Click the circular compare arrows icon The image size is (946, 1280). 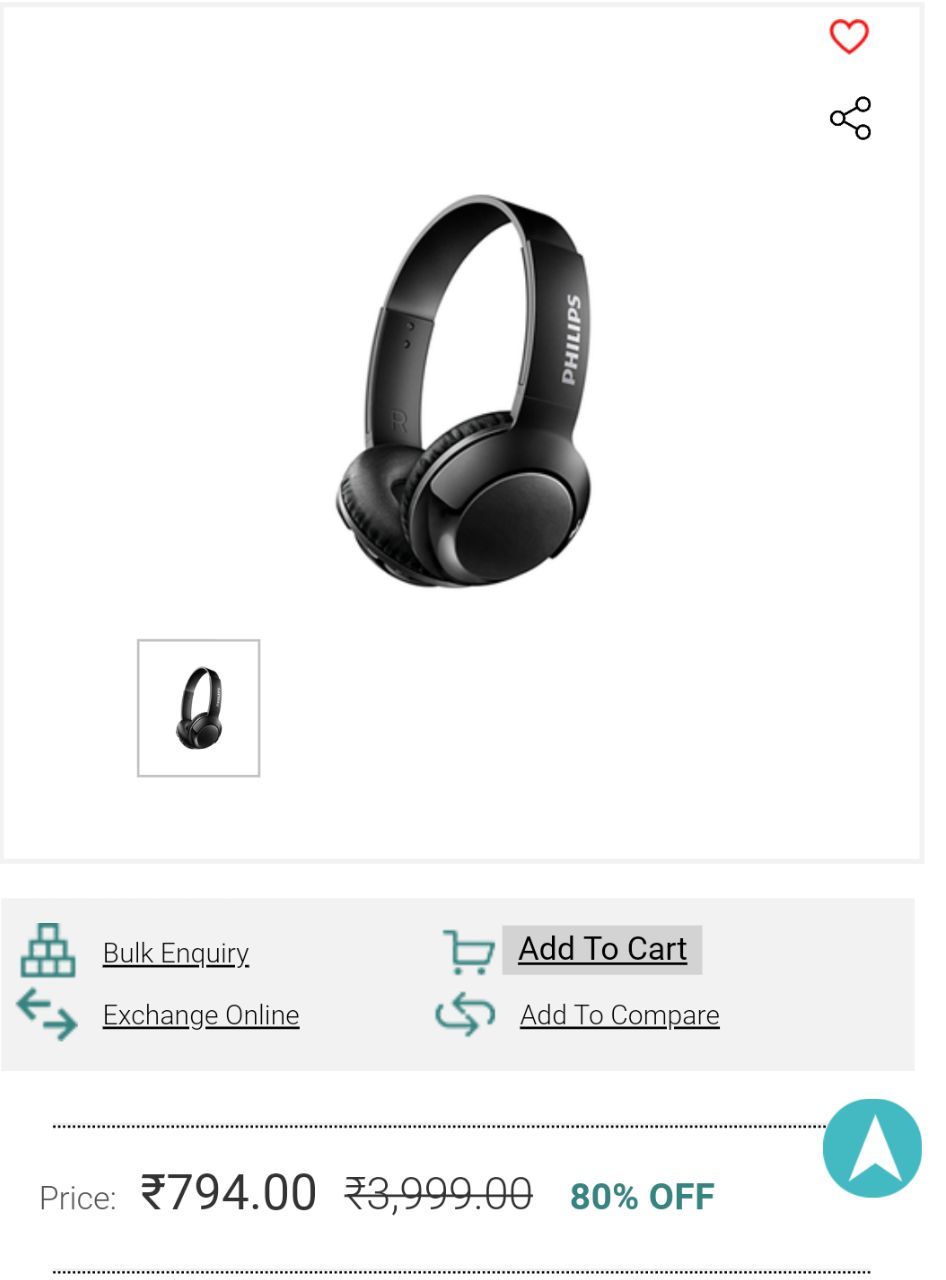coord(465,1015)
